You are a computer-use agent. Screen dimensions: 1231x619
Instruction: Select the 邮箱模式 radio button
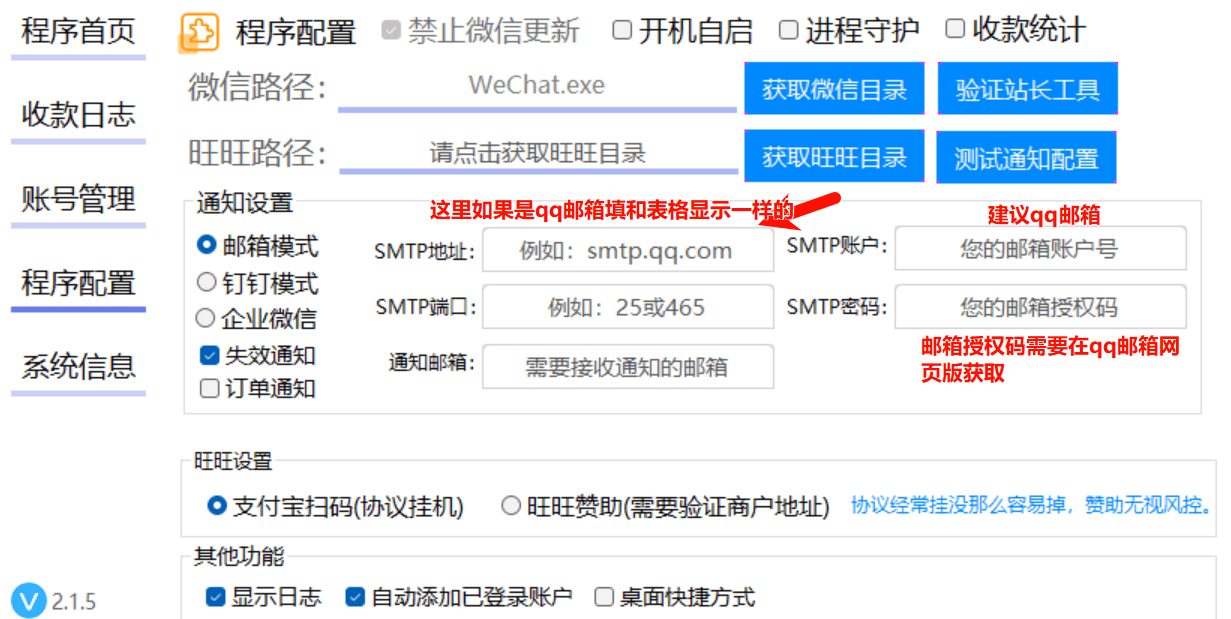[206, 244]
